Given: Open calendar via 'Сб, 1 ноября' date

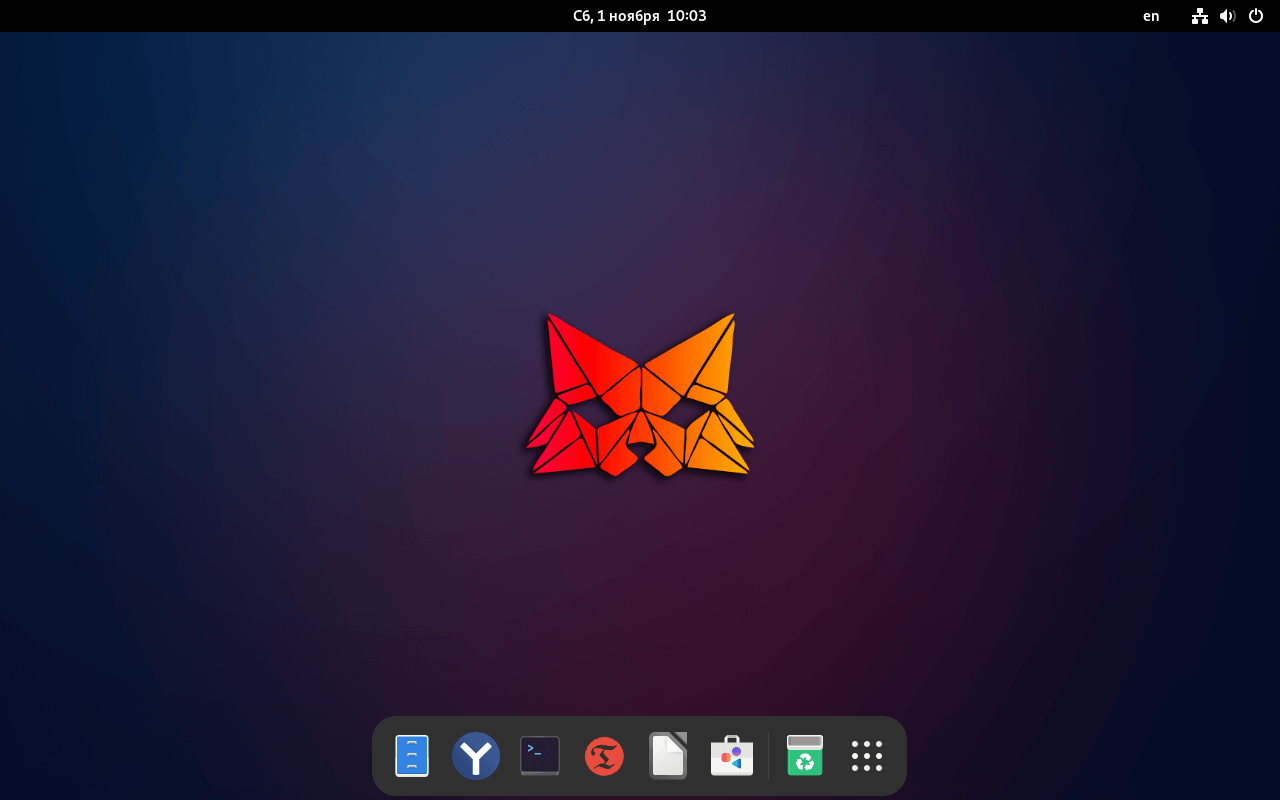Looking at the screenshot, I should click(616, 16).
